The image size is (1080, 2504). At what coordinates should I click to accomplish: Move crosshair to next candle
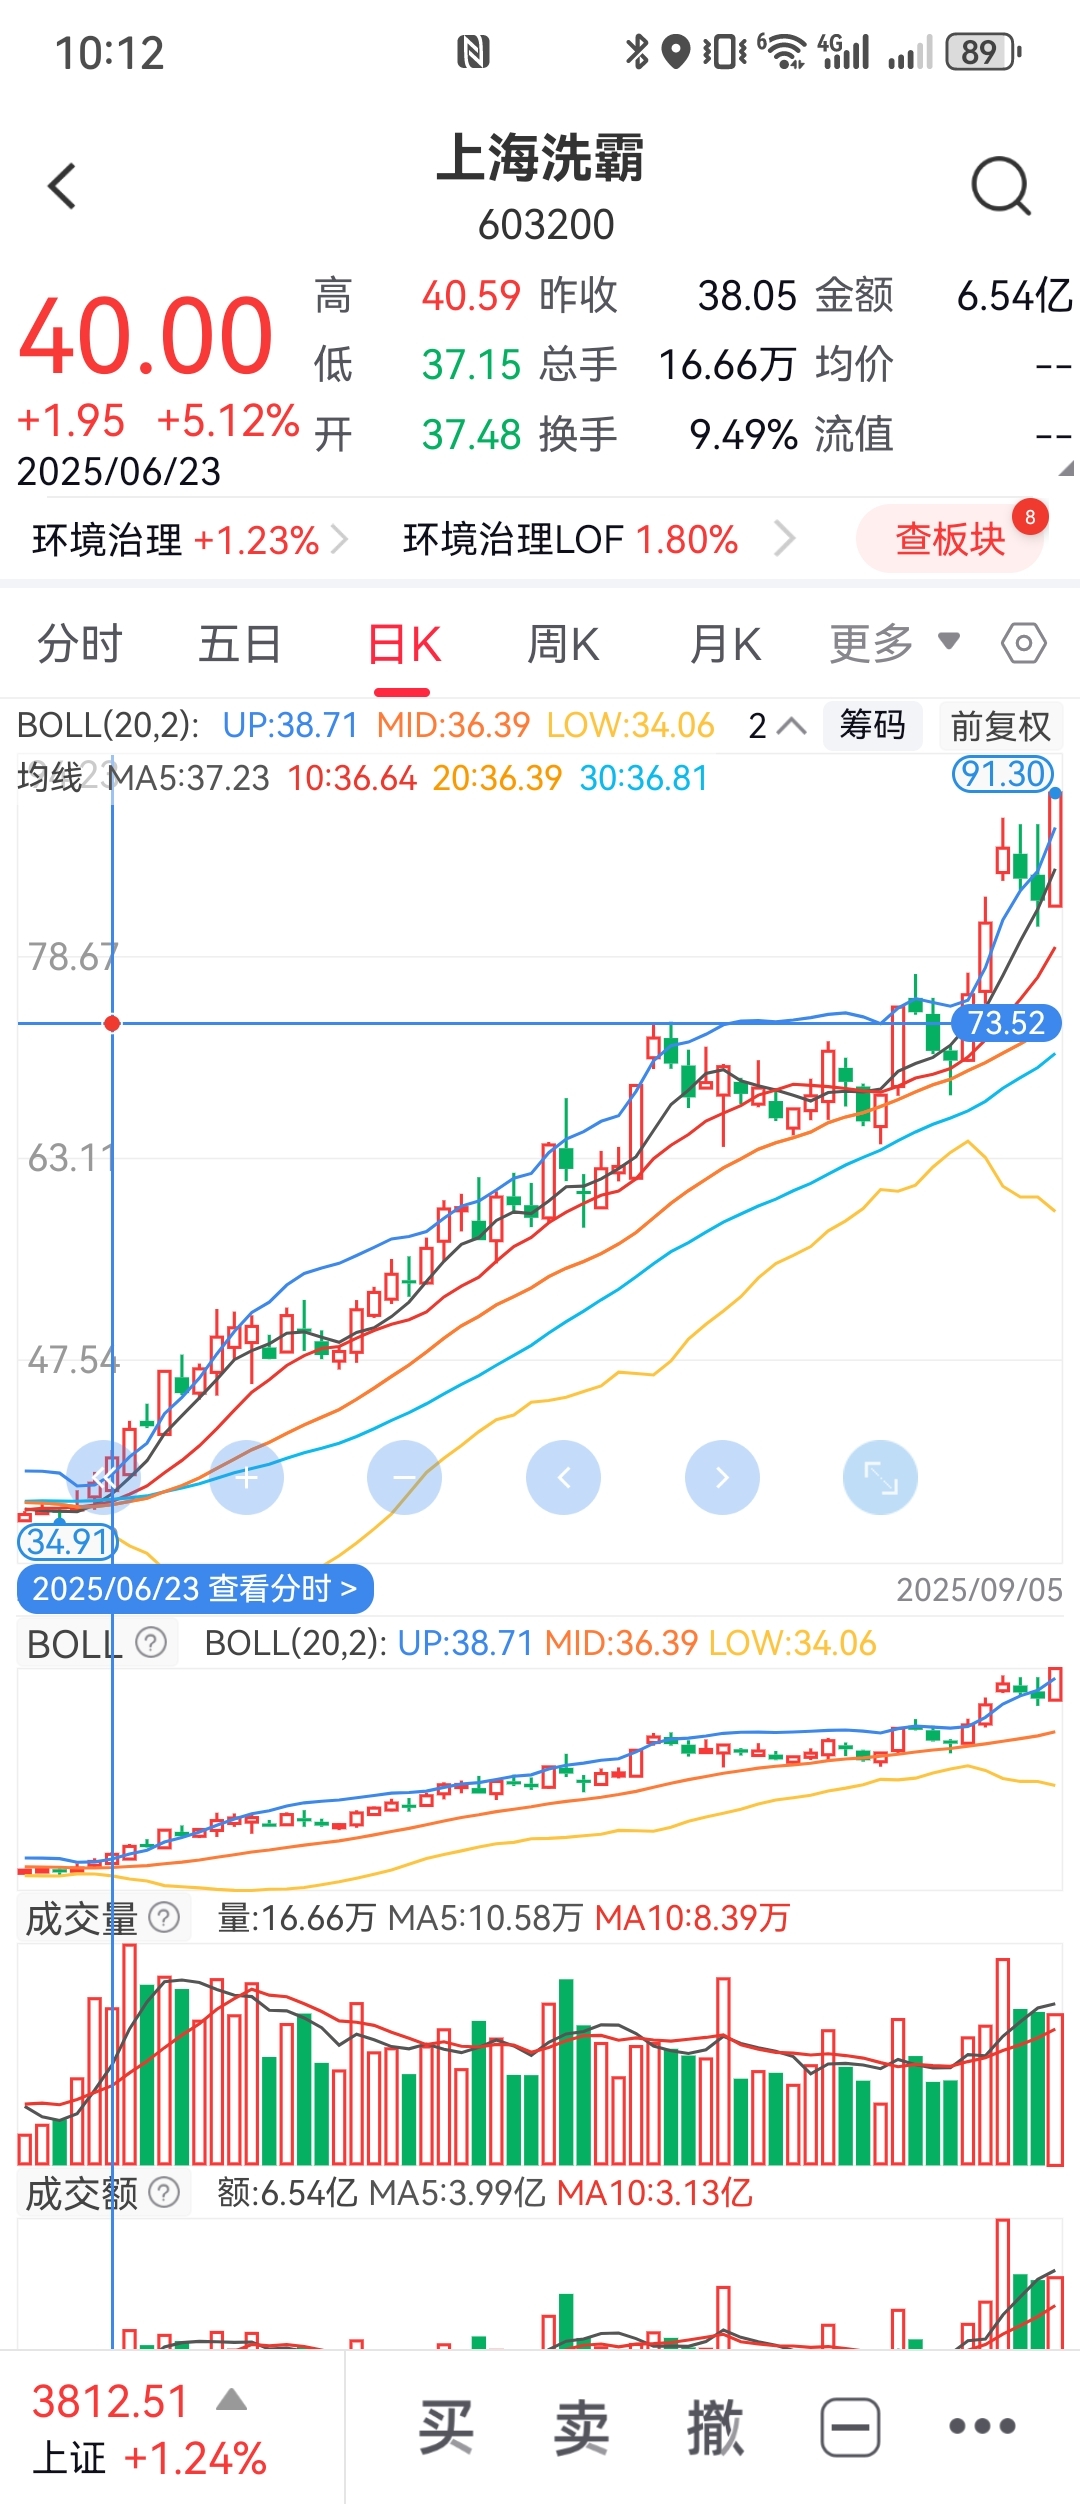(722, 1477)
